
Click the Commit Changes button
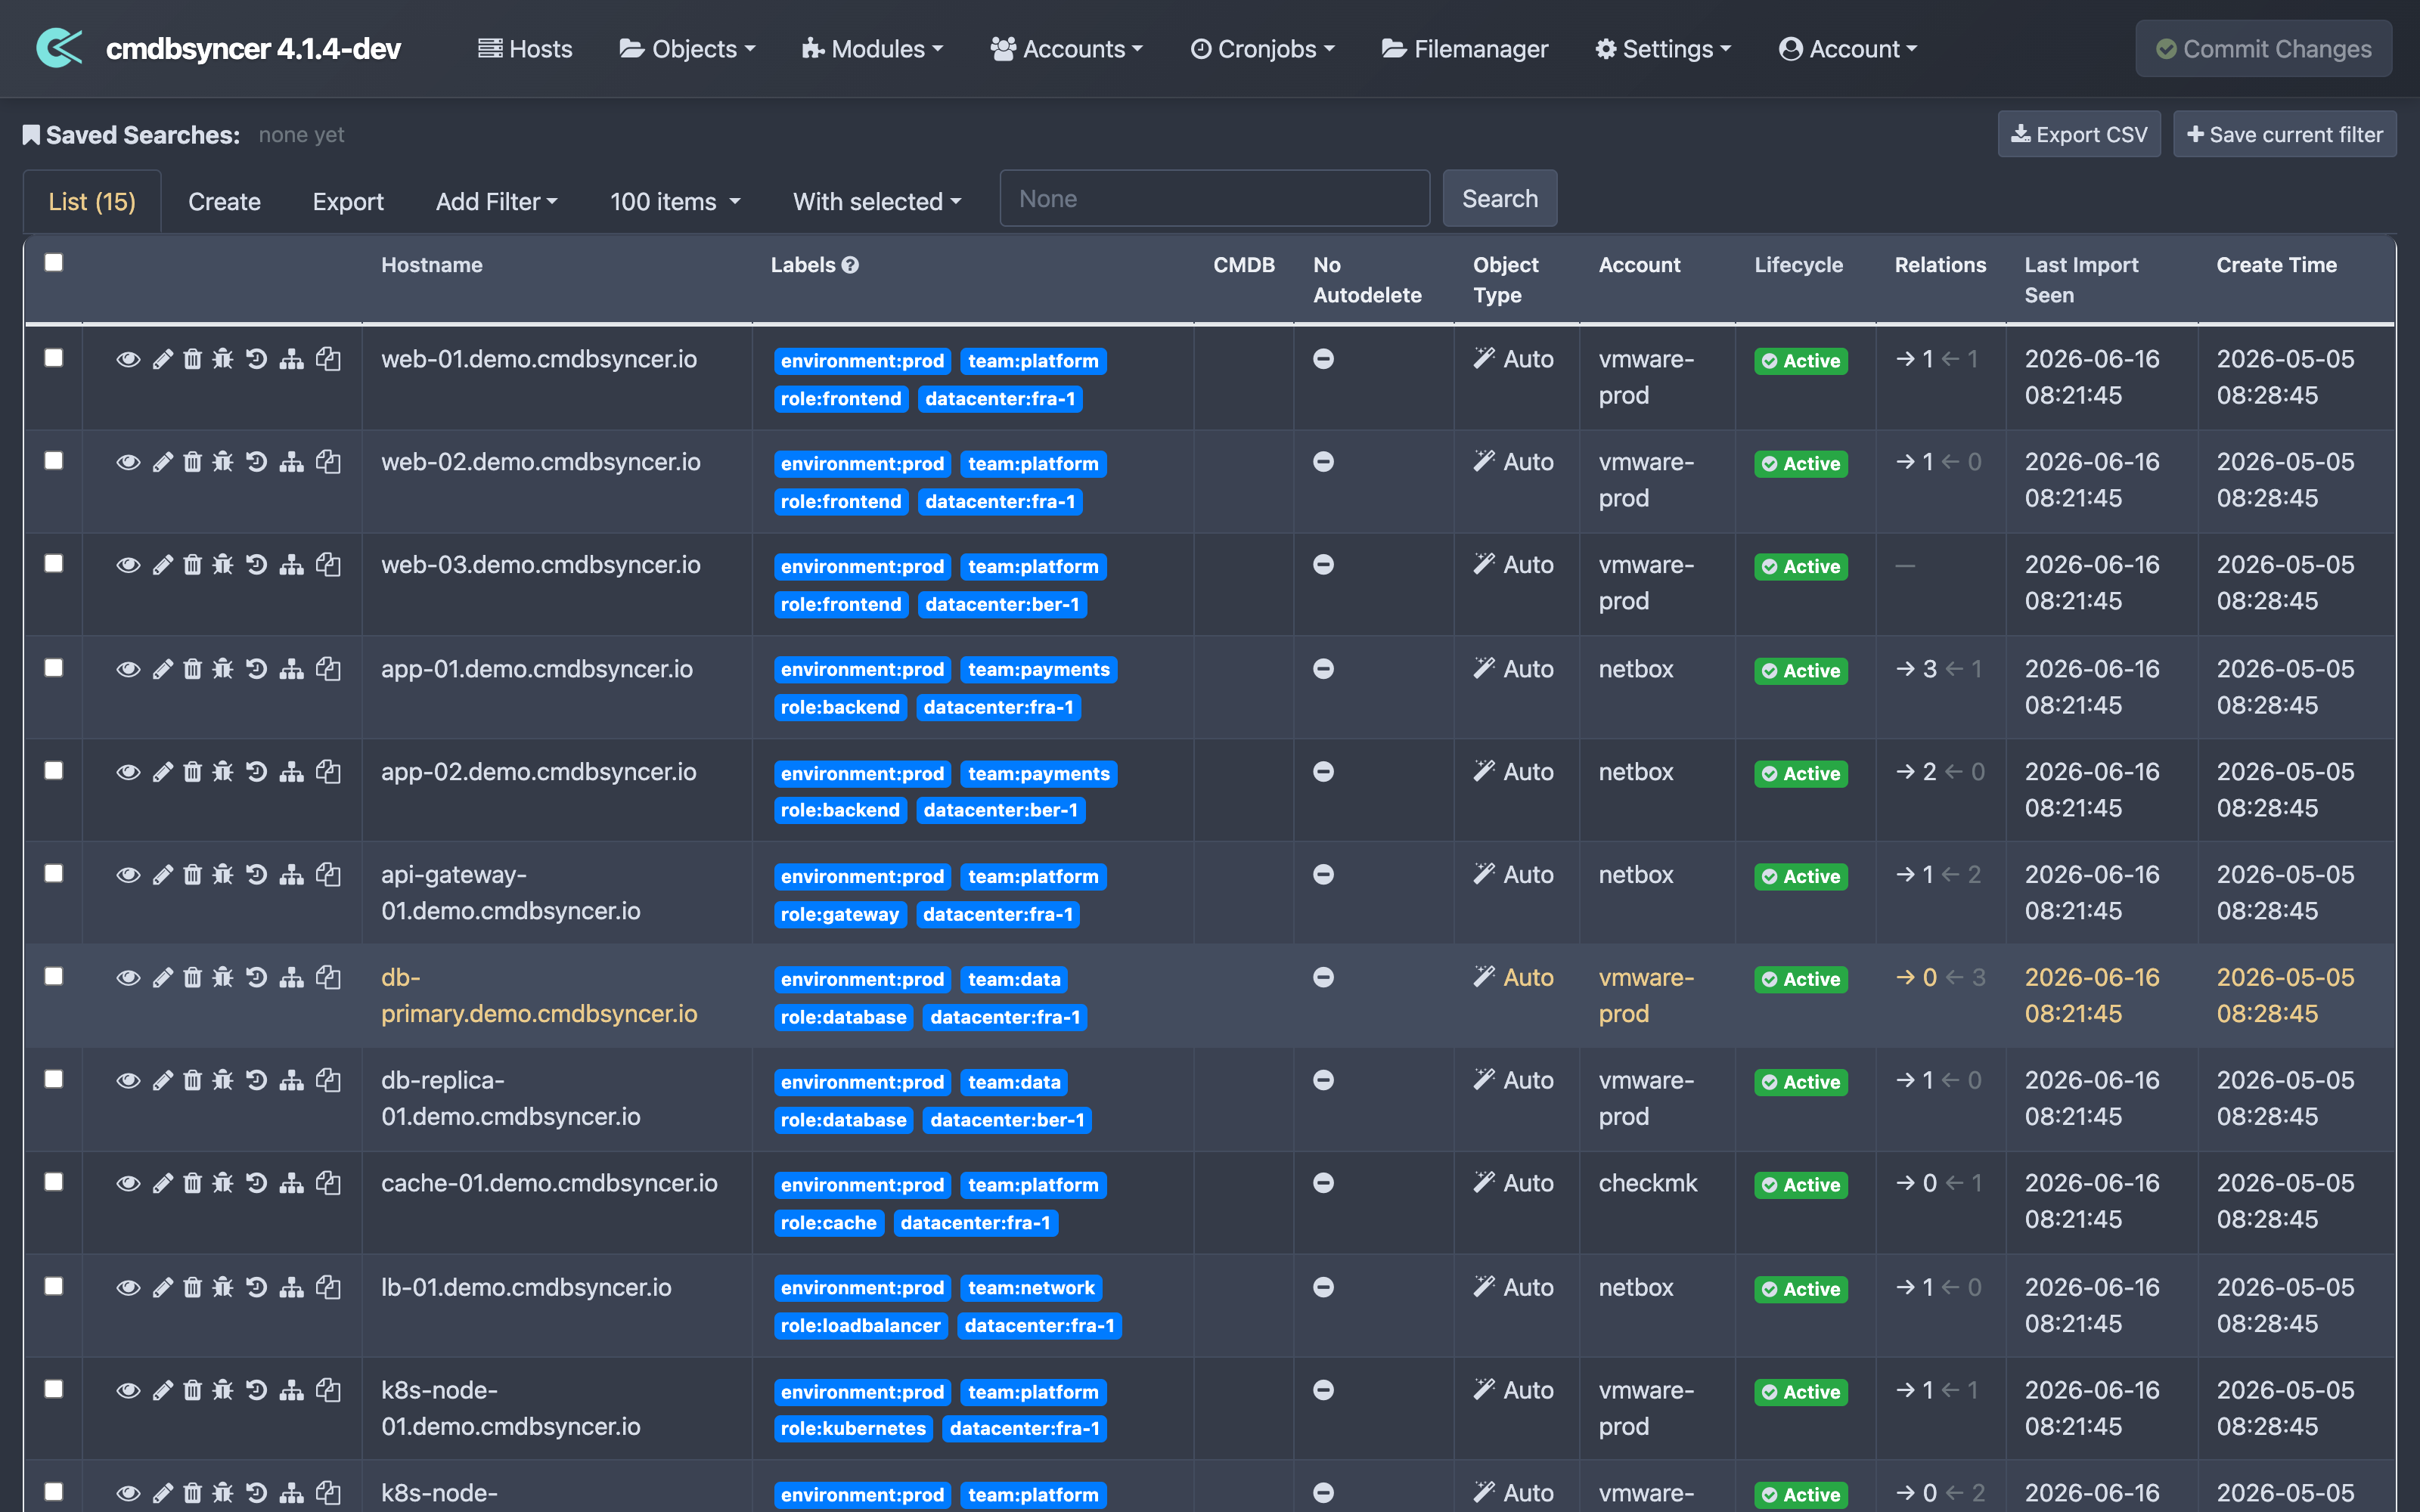coord(2263,49)
